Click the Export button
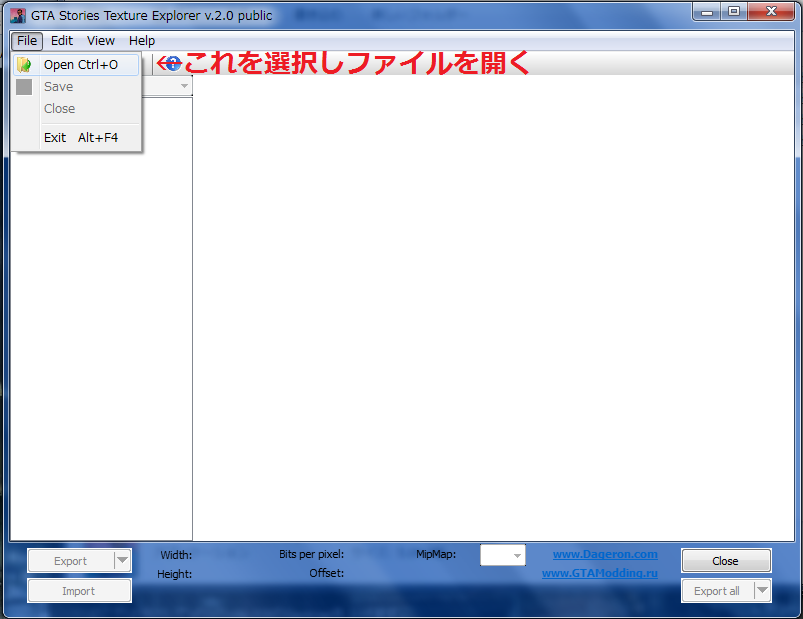Image resolution: width=803 pixels, height=619 pixels. click(71, 561)
